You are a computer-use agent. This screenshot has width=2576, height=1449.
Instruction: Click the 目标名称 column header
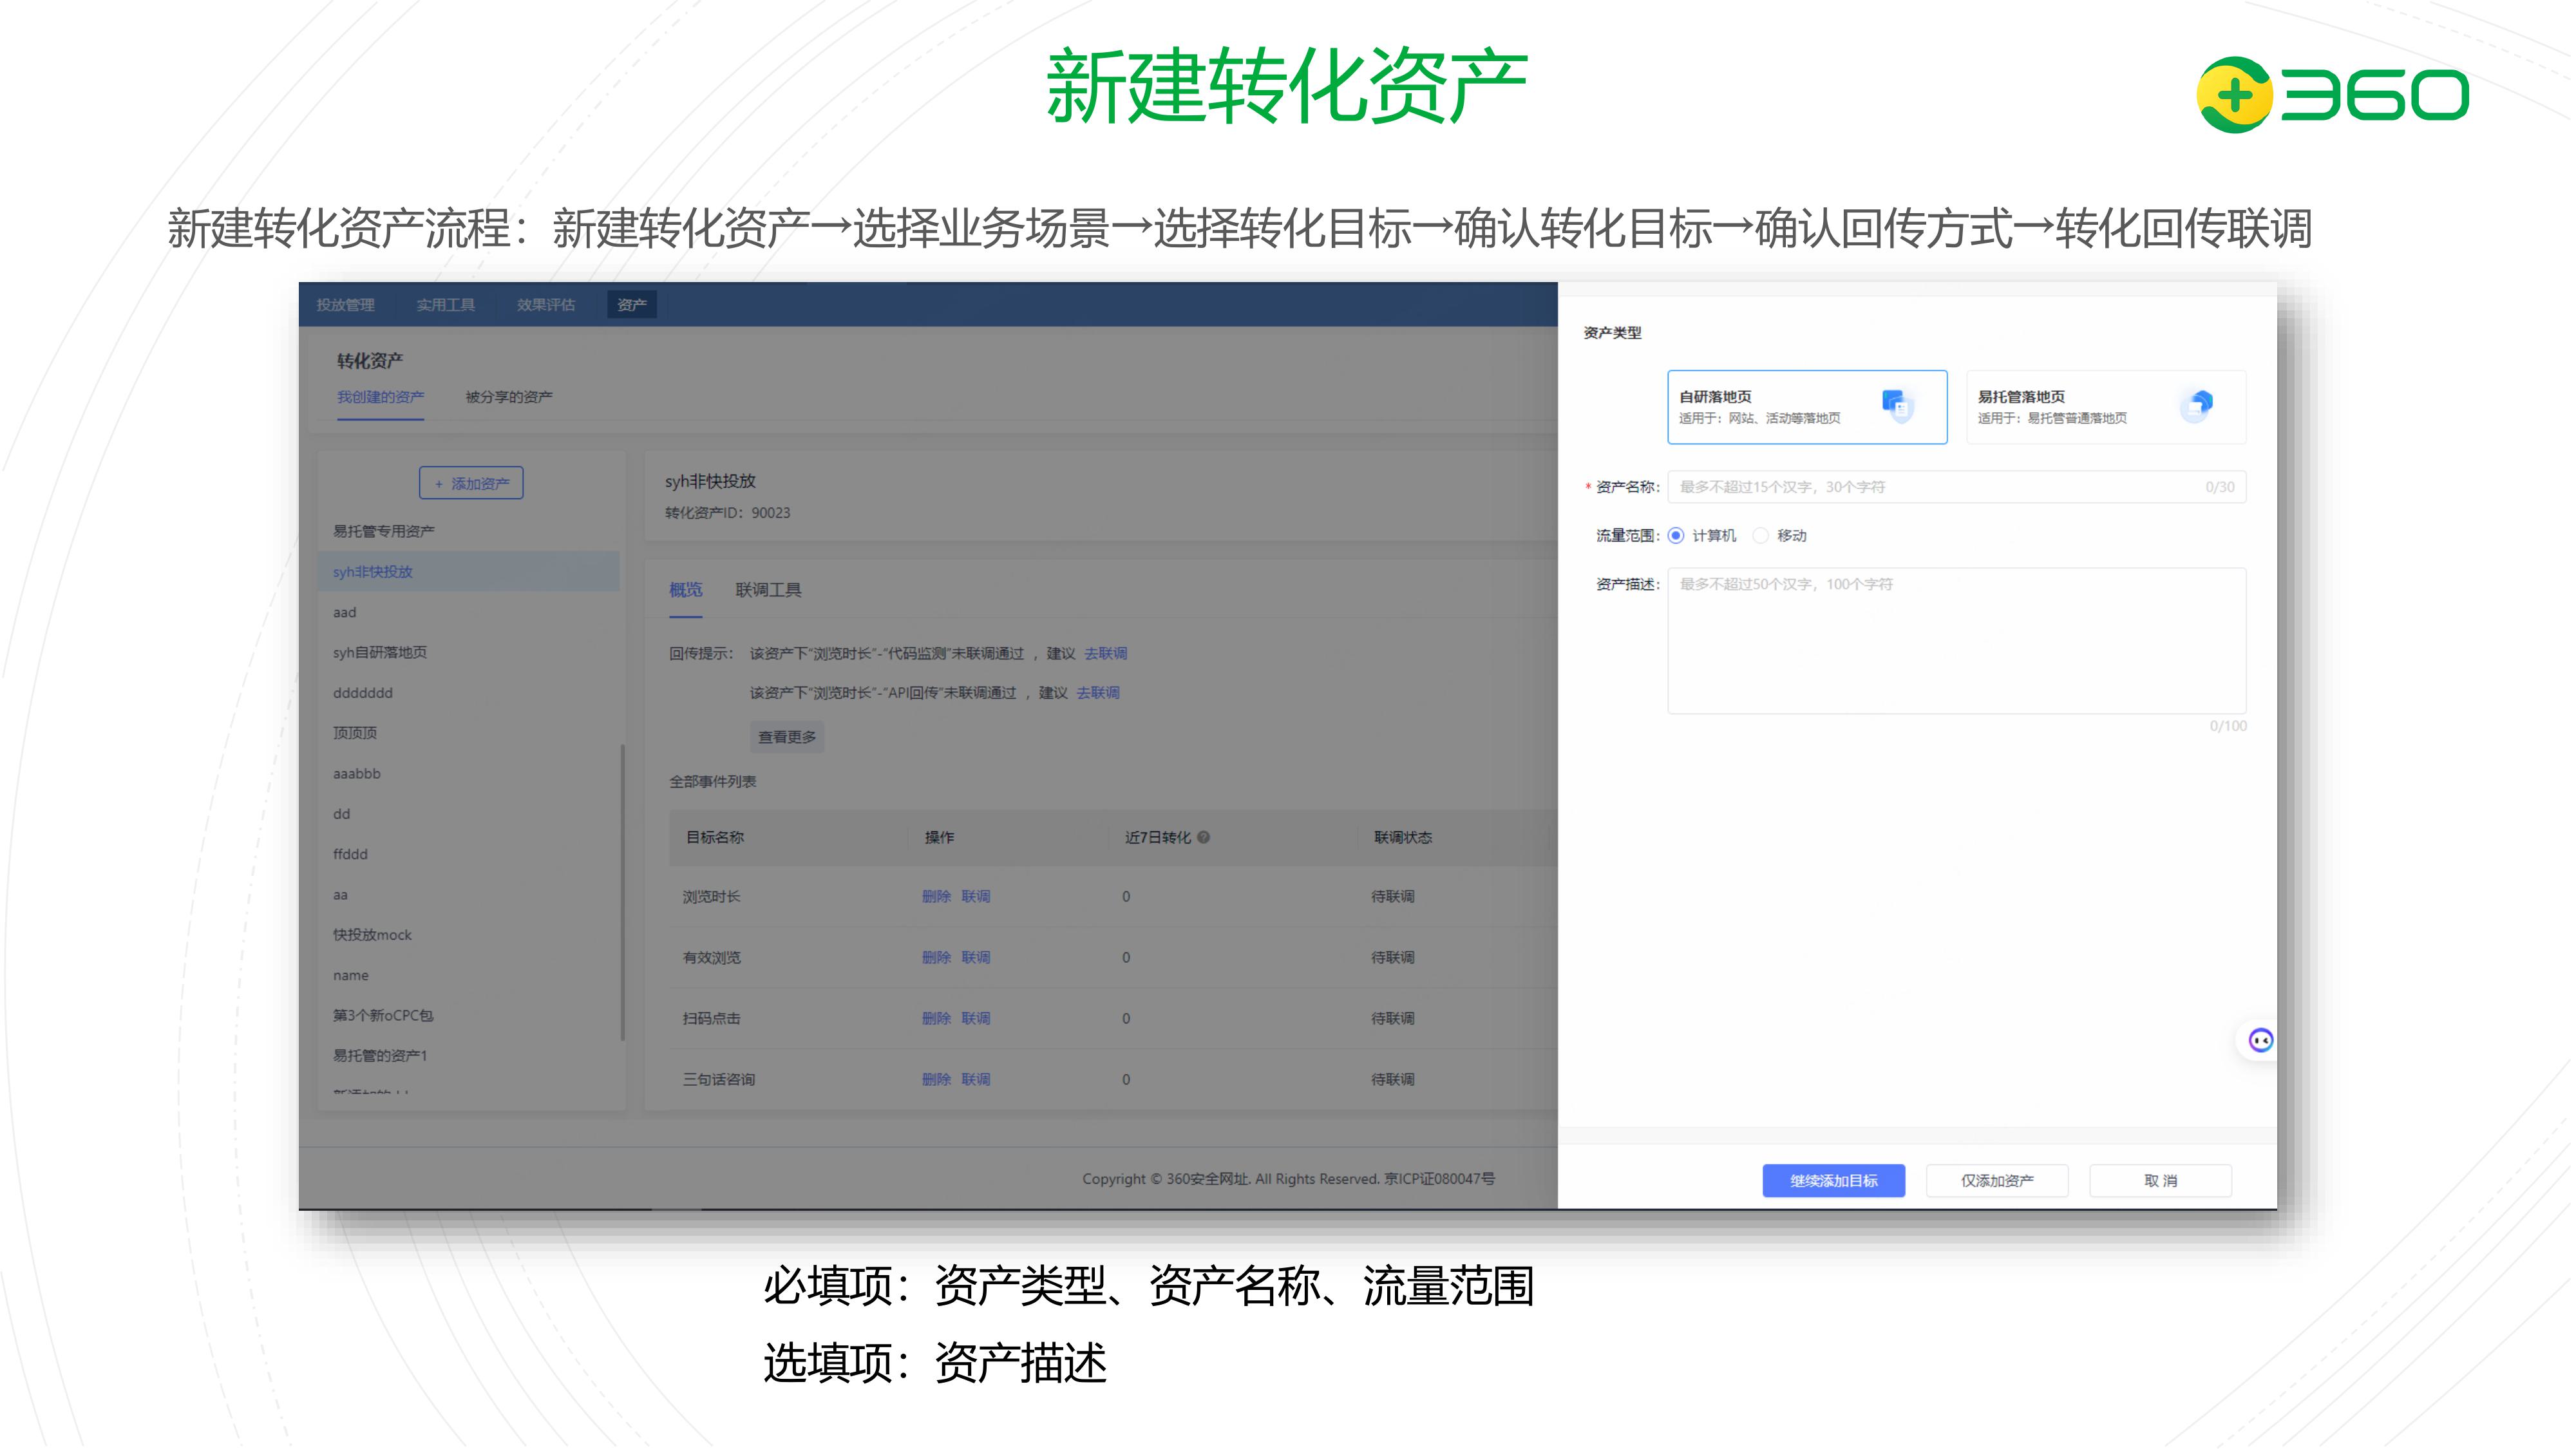[x=714, y=838]
